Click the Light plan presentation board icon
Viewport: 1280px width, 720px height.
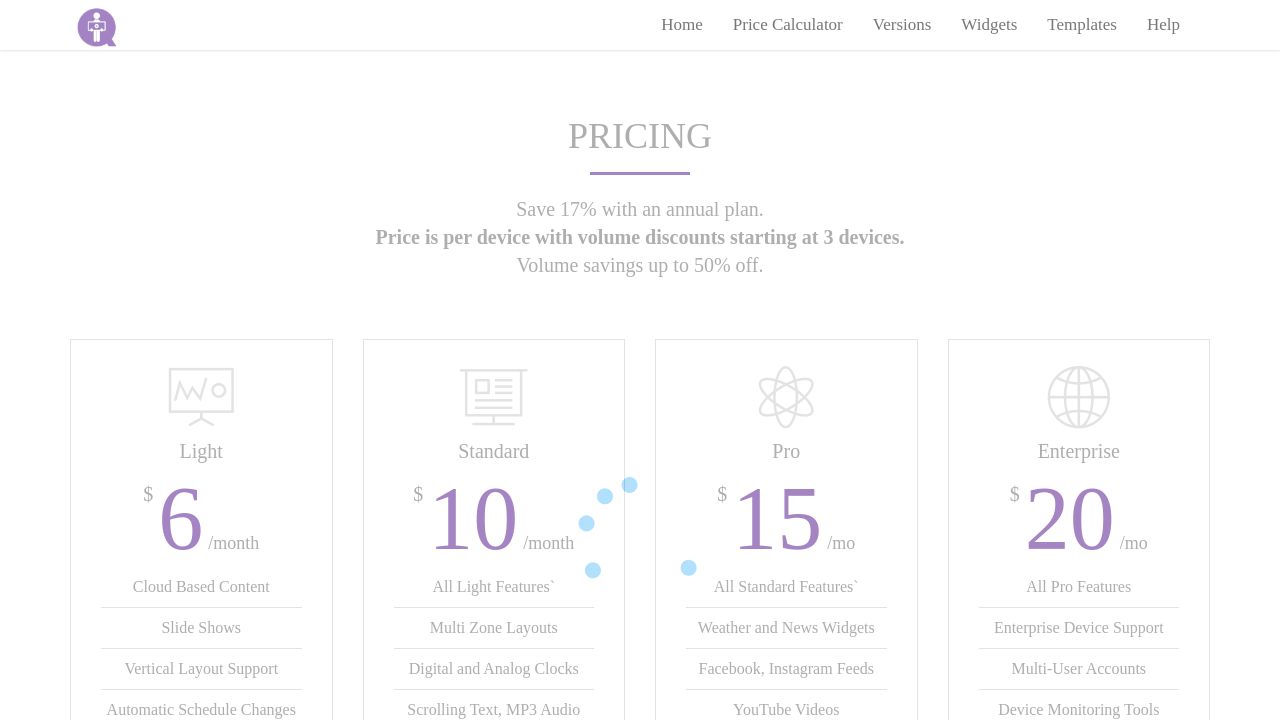click(x=201, y=397)
